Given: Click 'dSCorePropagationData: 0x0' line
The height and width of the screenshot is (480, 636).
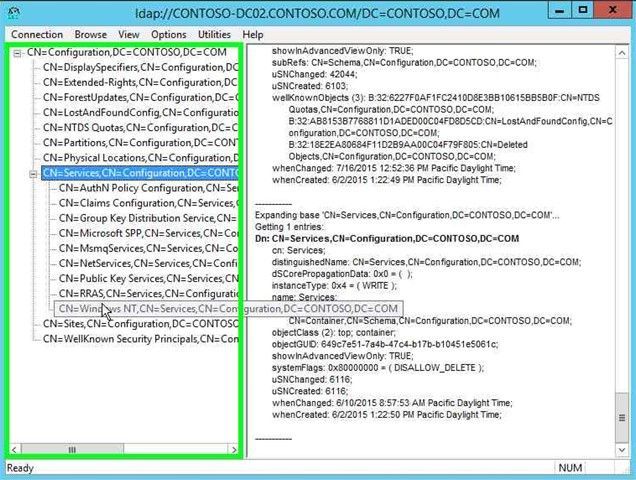Looking at the screenshot, I should (x=342, y=274).
